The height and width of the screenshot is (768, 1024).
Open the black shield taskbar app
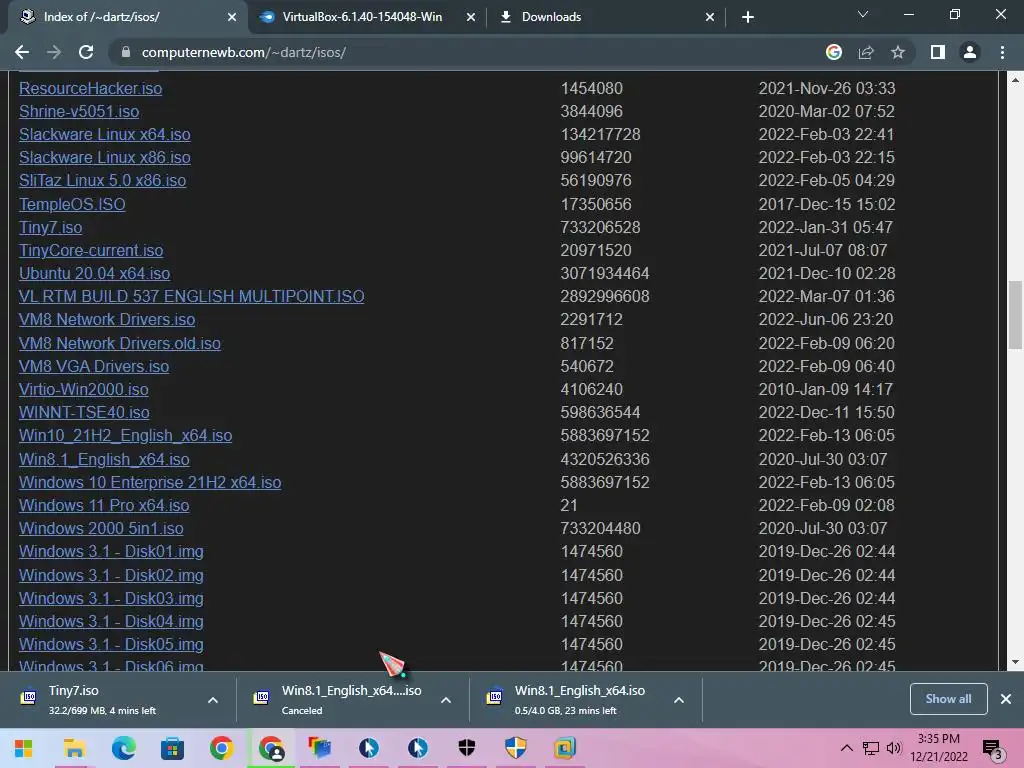(466, 748)
